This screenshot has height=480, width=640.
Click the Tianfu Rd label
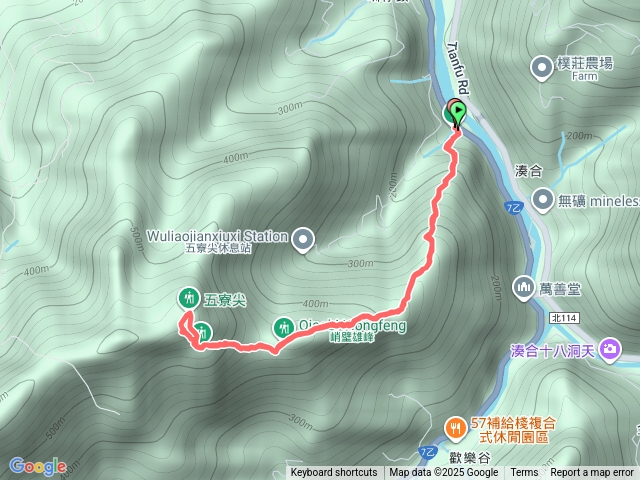pos(459,68)
